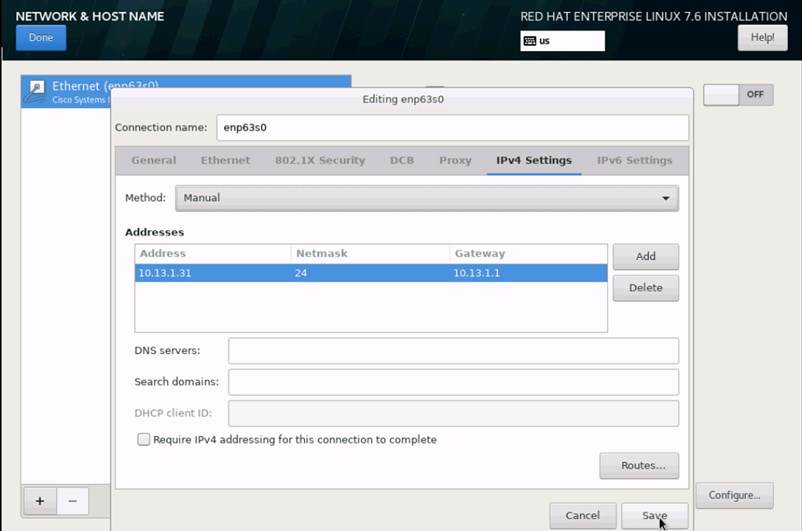This screenshot has width=802, height=531.
Task: Click the DHCP client ID field
Action: [454, 413]
